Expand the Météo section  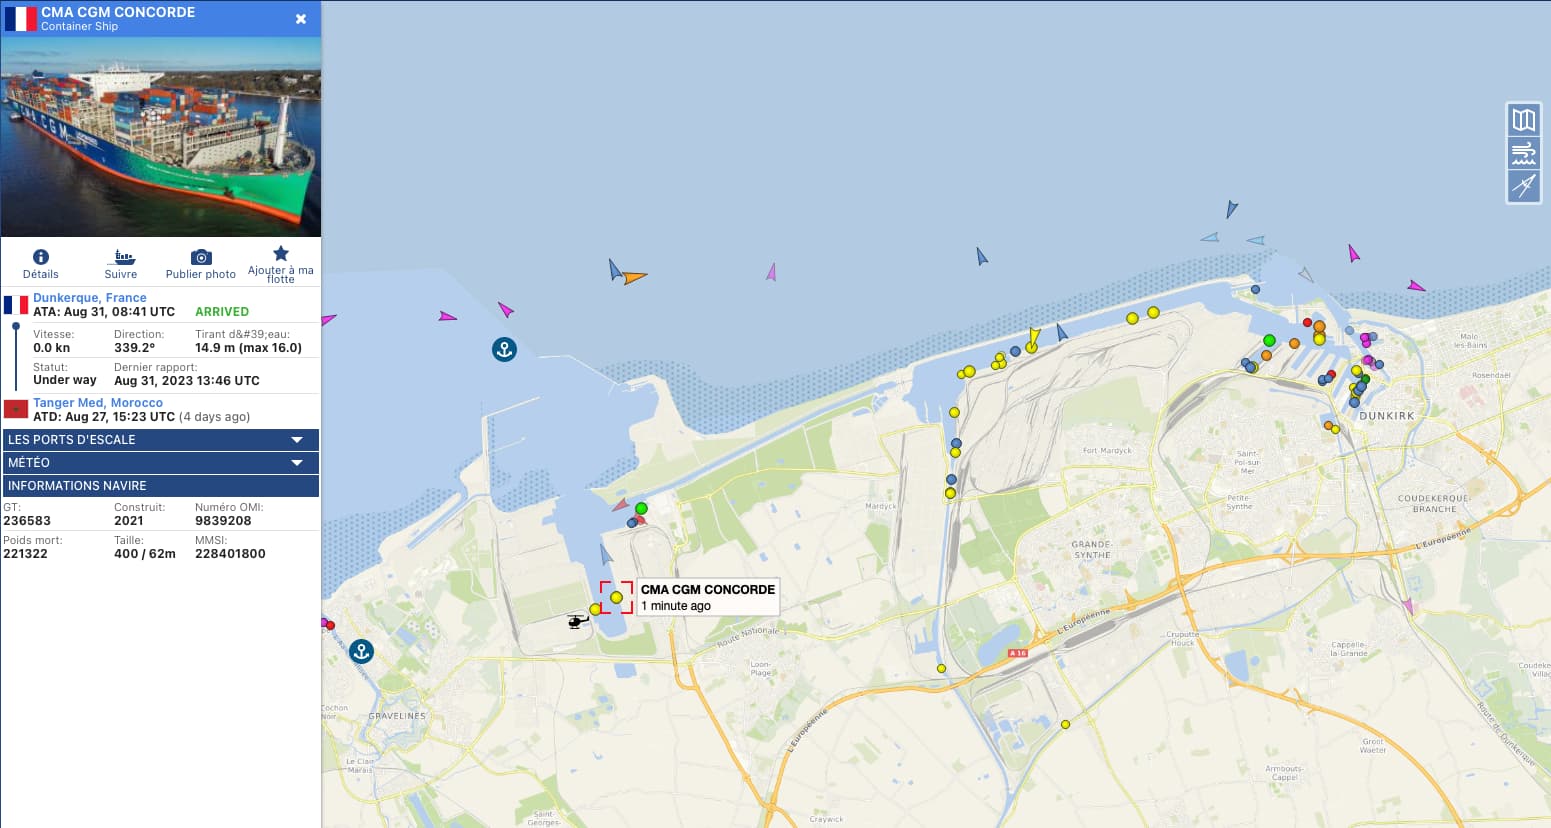pos(161,463)
